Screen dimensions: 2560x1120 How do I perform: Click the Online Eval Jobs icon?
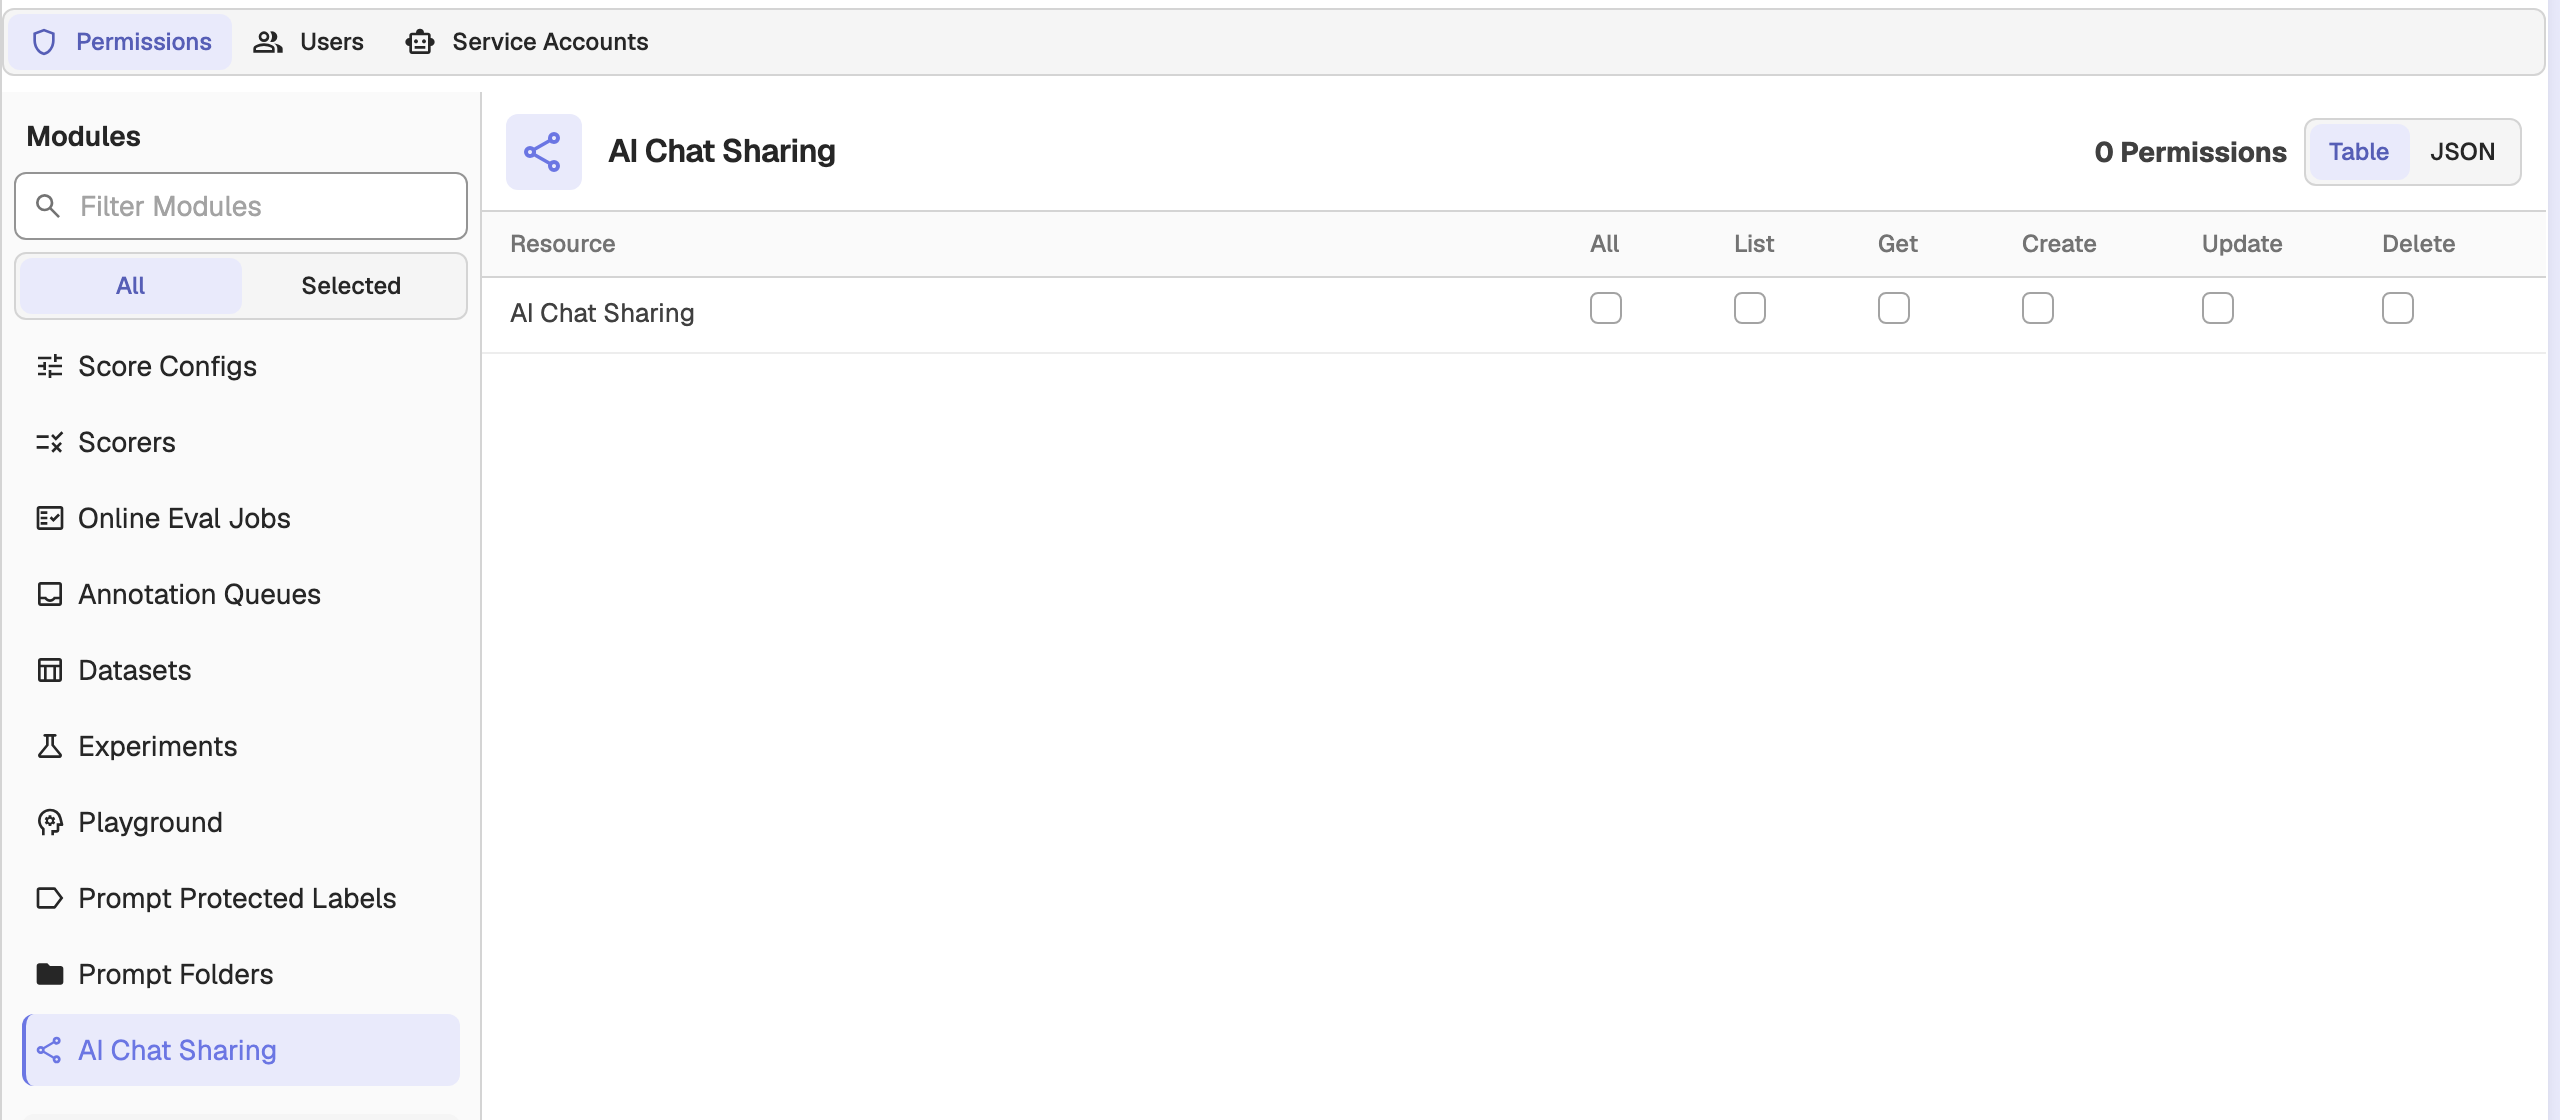[50, 518]
